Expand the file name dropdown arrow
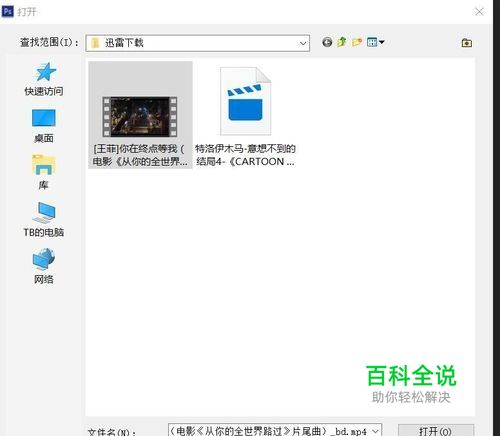The image size is (500, 436). tap(375, 431)
